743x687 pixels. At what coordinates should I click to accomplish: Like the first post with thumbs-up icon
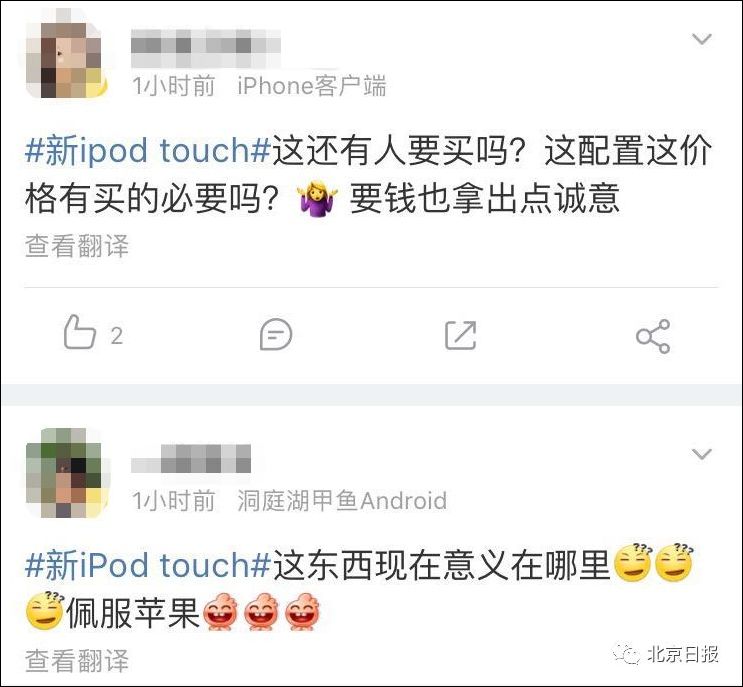point(80,333)
